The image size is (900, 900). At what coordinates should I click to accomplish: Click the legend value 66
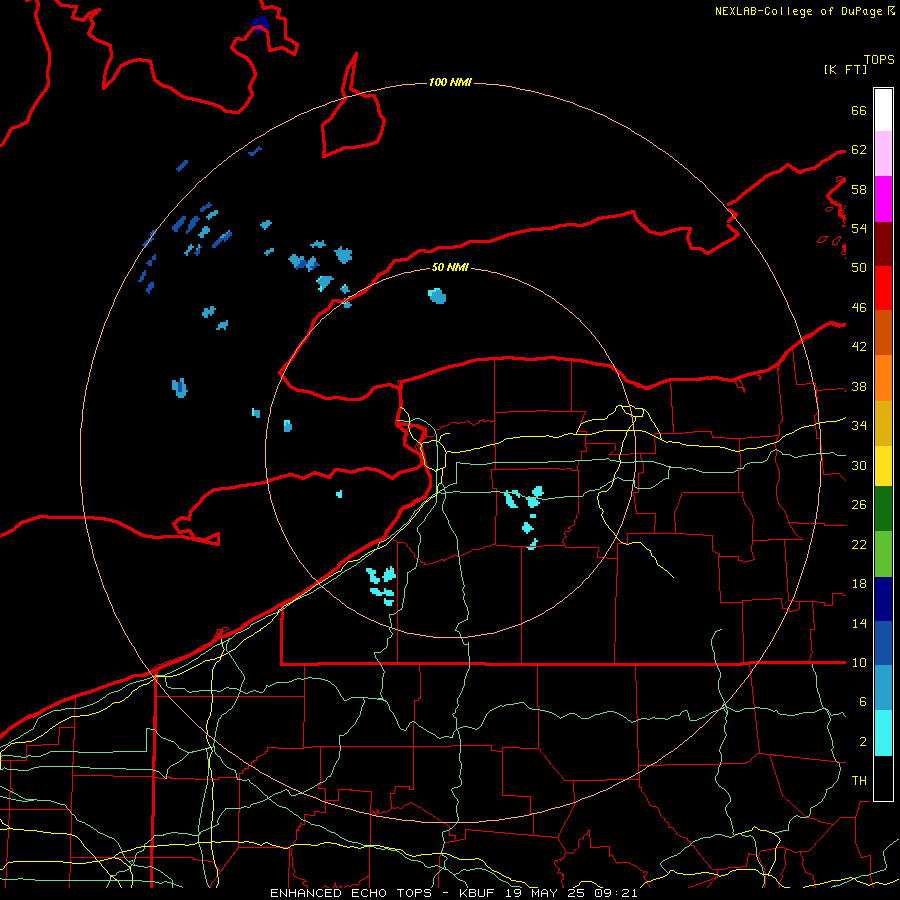[x=859, y=110]
